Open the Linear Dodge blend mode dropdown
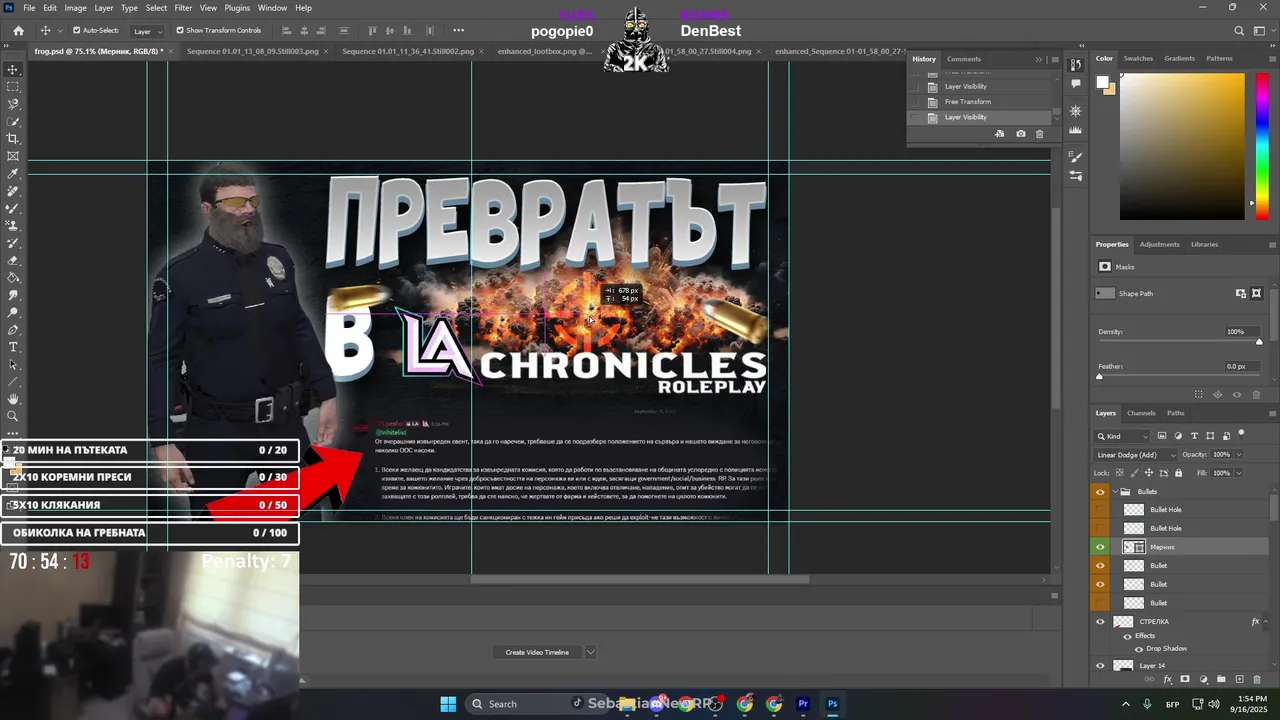Viewport: 1280px width, 720px height. click(1136, 455)
